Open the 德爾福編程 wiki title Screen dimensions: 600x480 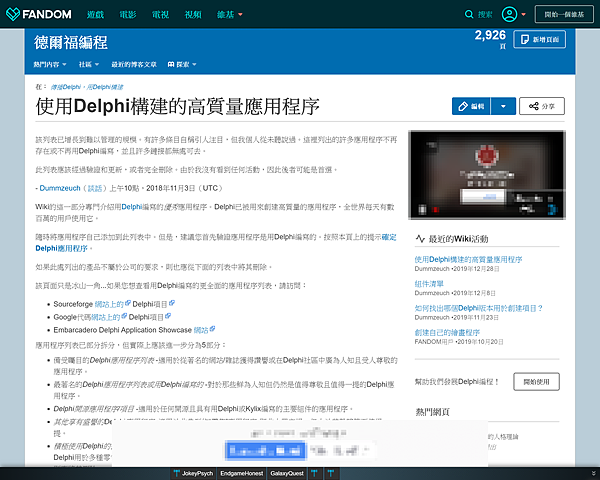click(x=70, y=42)
